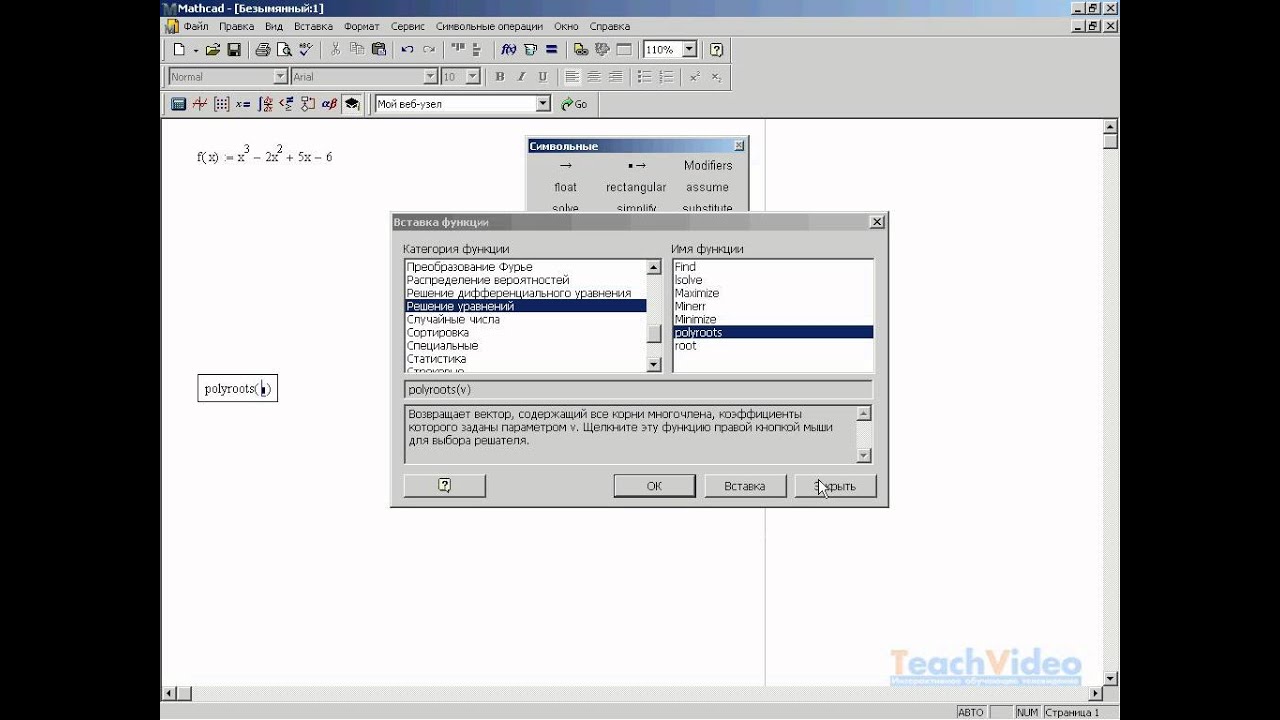1280x720 pixels.
Task: Open the Правка menu
Action: [236, 26]
